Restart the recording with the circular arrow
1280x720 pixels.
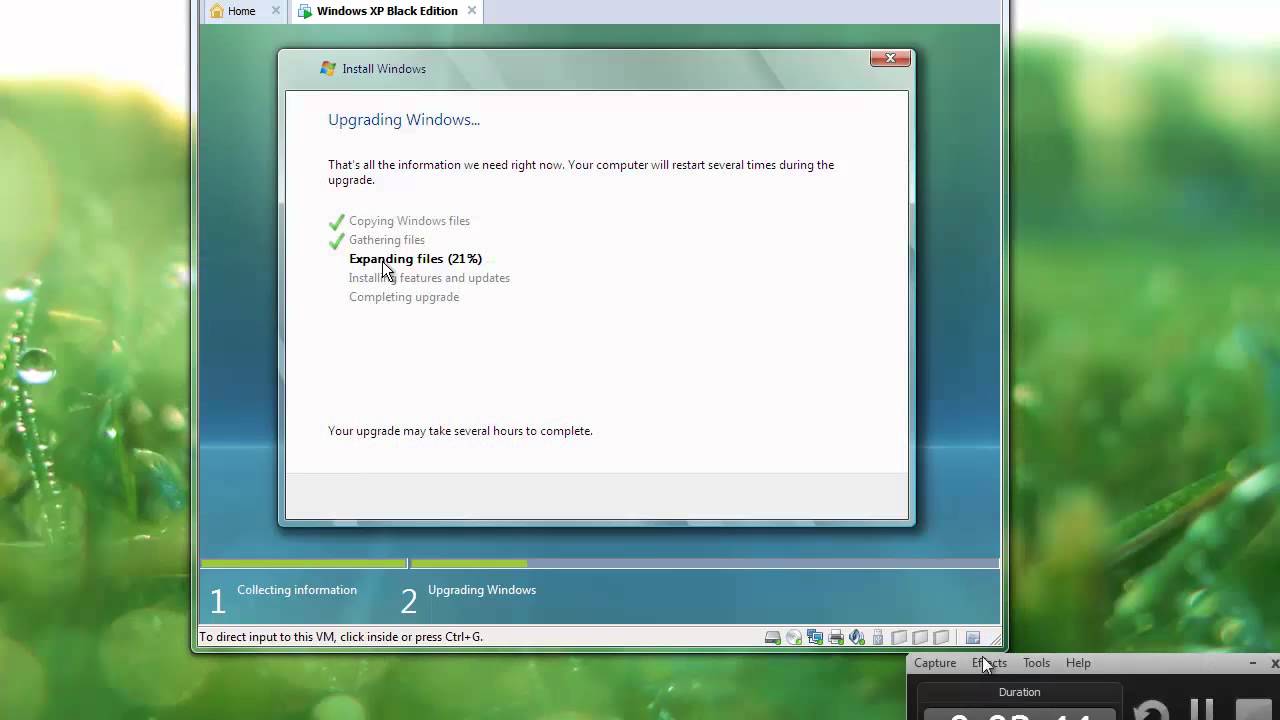[1151, 710]
